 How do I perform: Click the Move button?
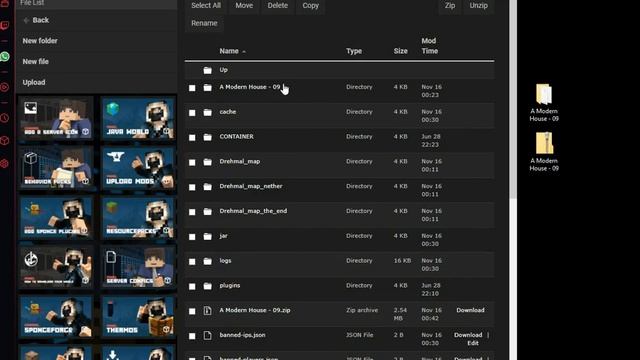coord(244,6)
